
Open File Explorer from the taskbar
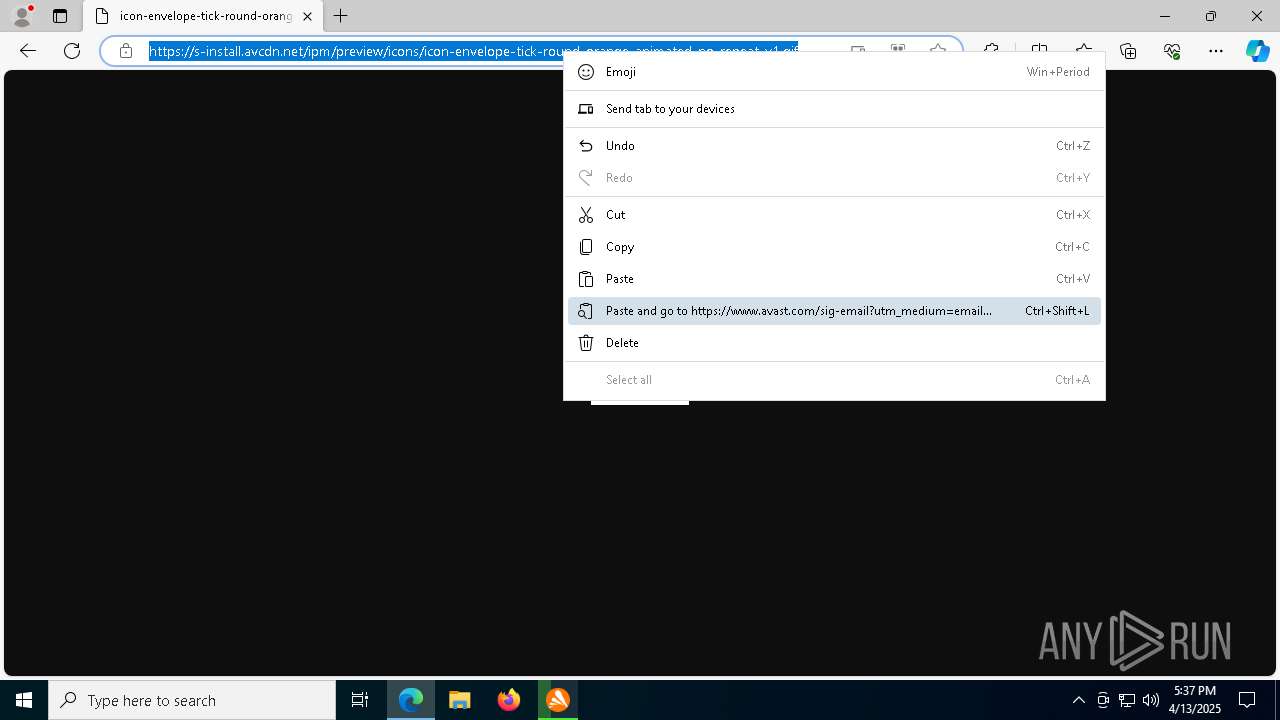point(460,700)
